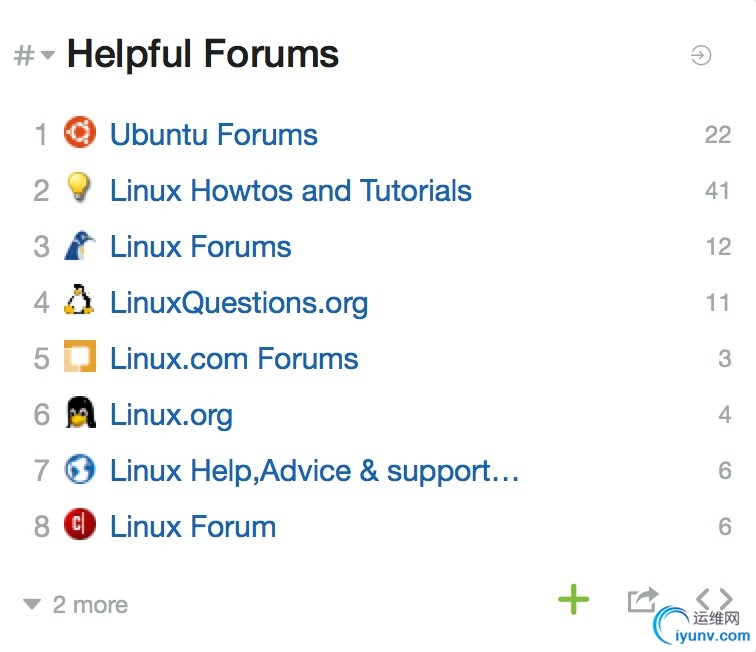Click the circled arrow icon near title

coord(701,56)
